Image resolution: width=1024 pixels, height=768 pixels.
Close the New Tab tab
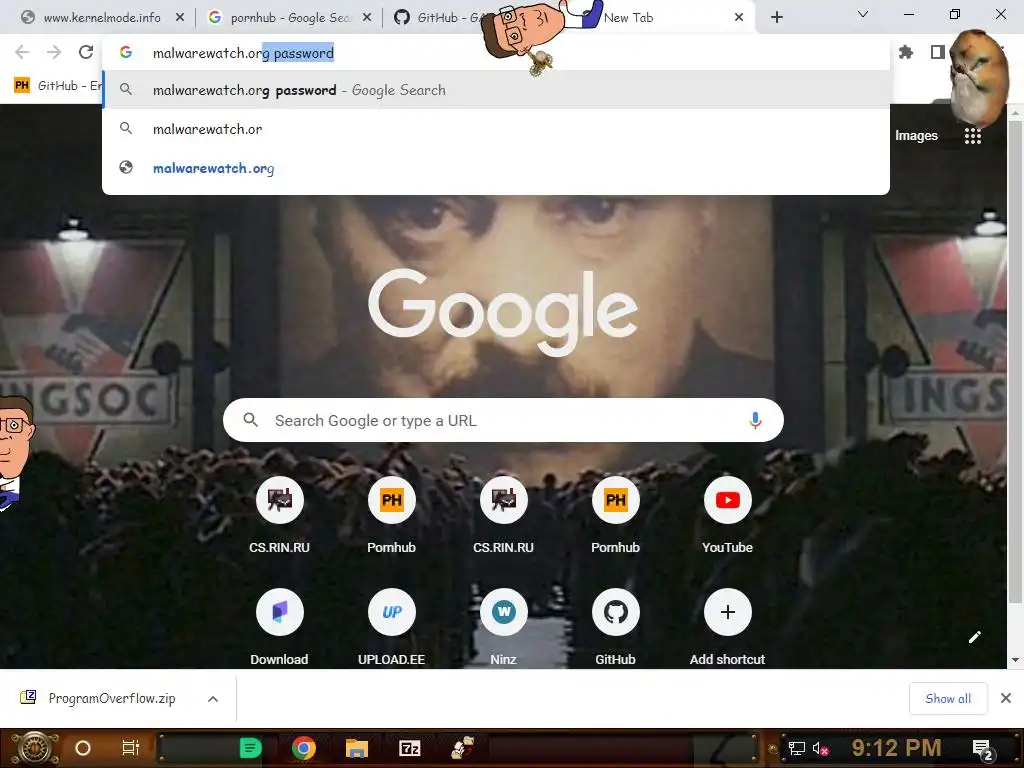point(739,18)
